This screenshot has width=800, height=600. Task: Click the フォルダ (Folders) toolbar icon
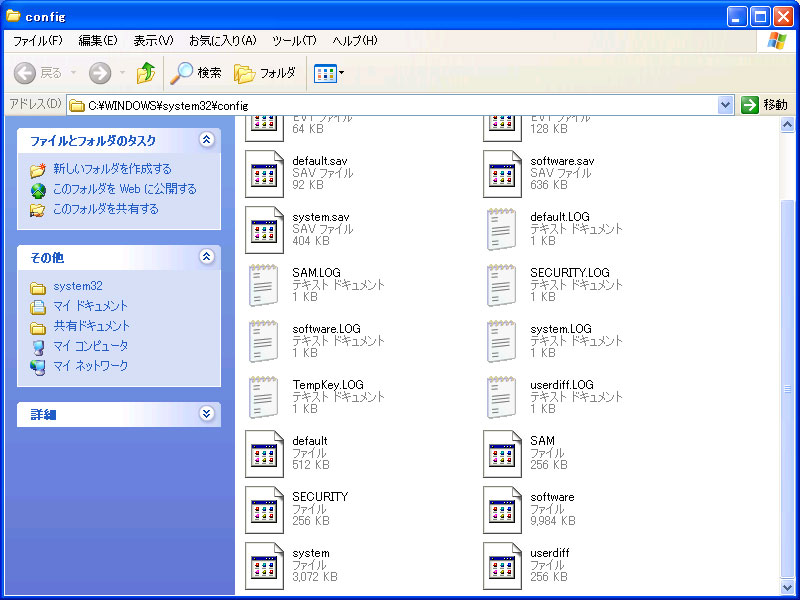253,72
